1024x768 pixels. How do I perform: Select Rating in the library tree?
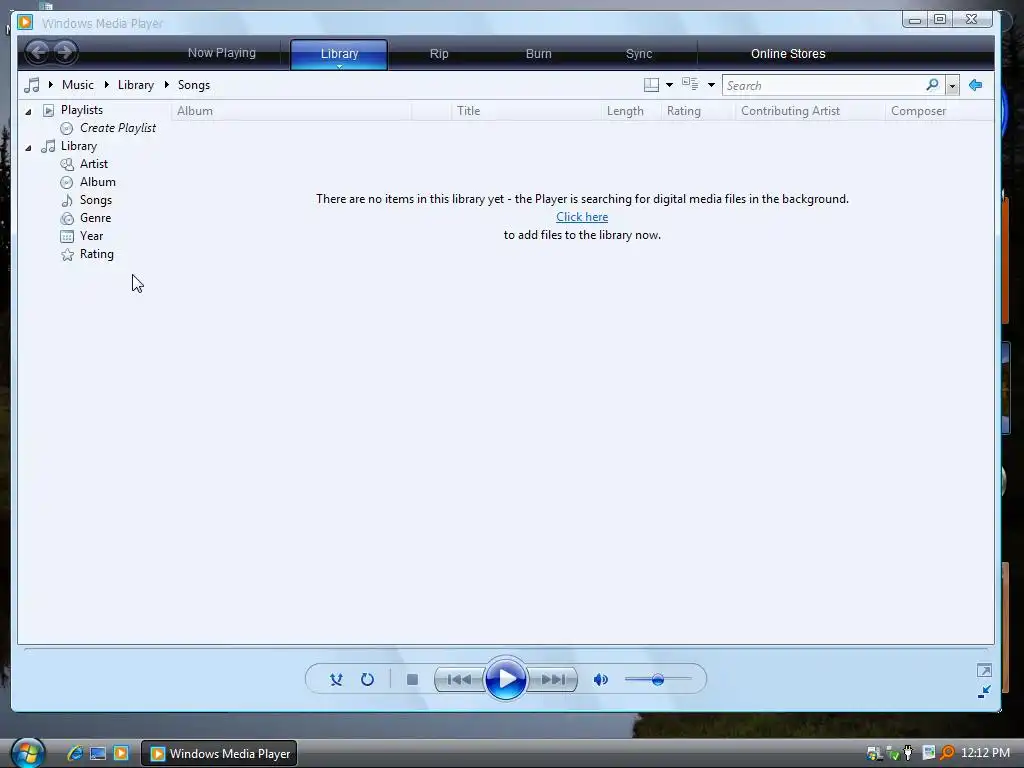[x=97, y=254]
